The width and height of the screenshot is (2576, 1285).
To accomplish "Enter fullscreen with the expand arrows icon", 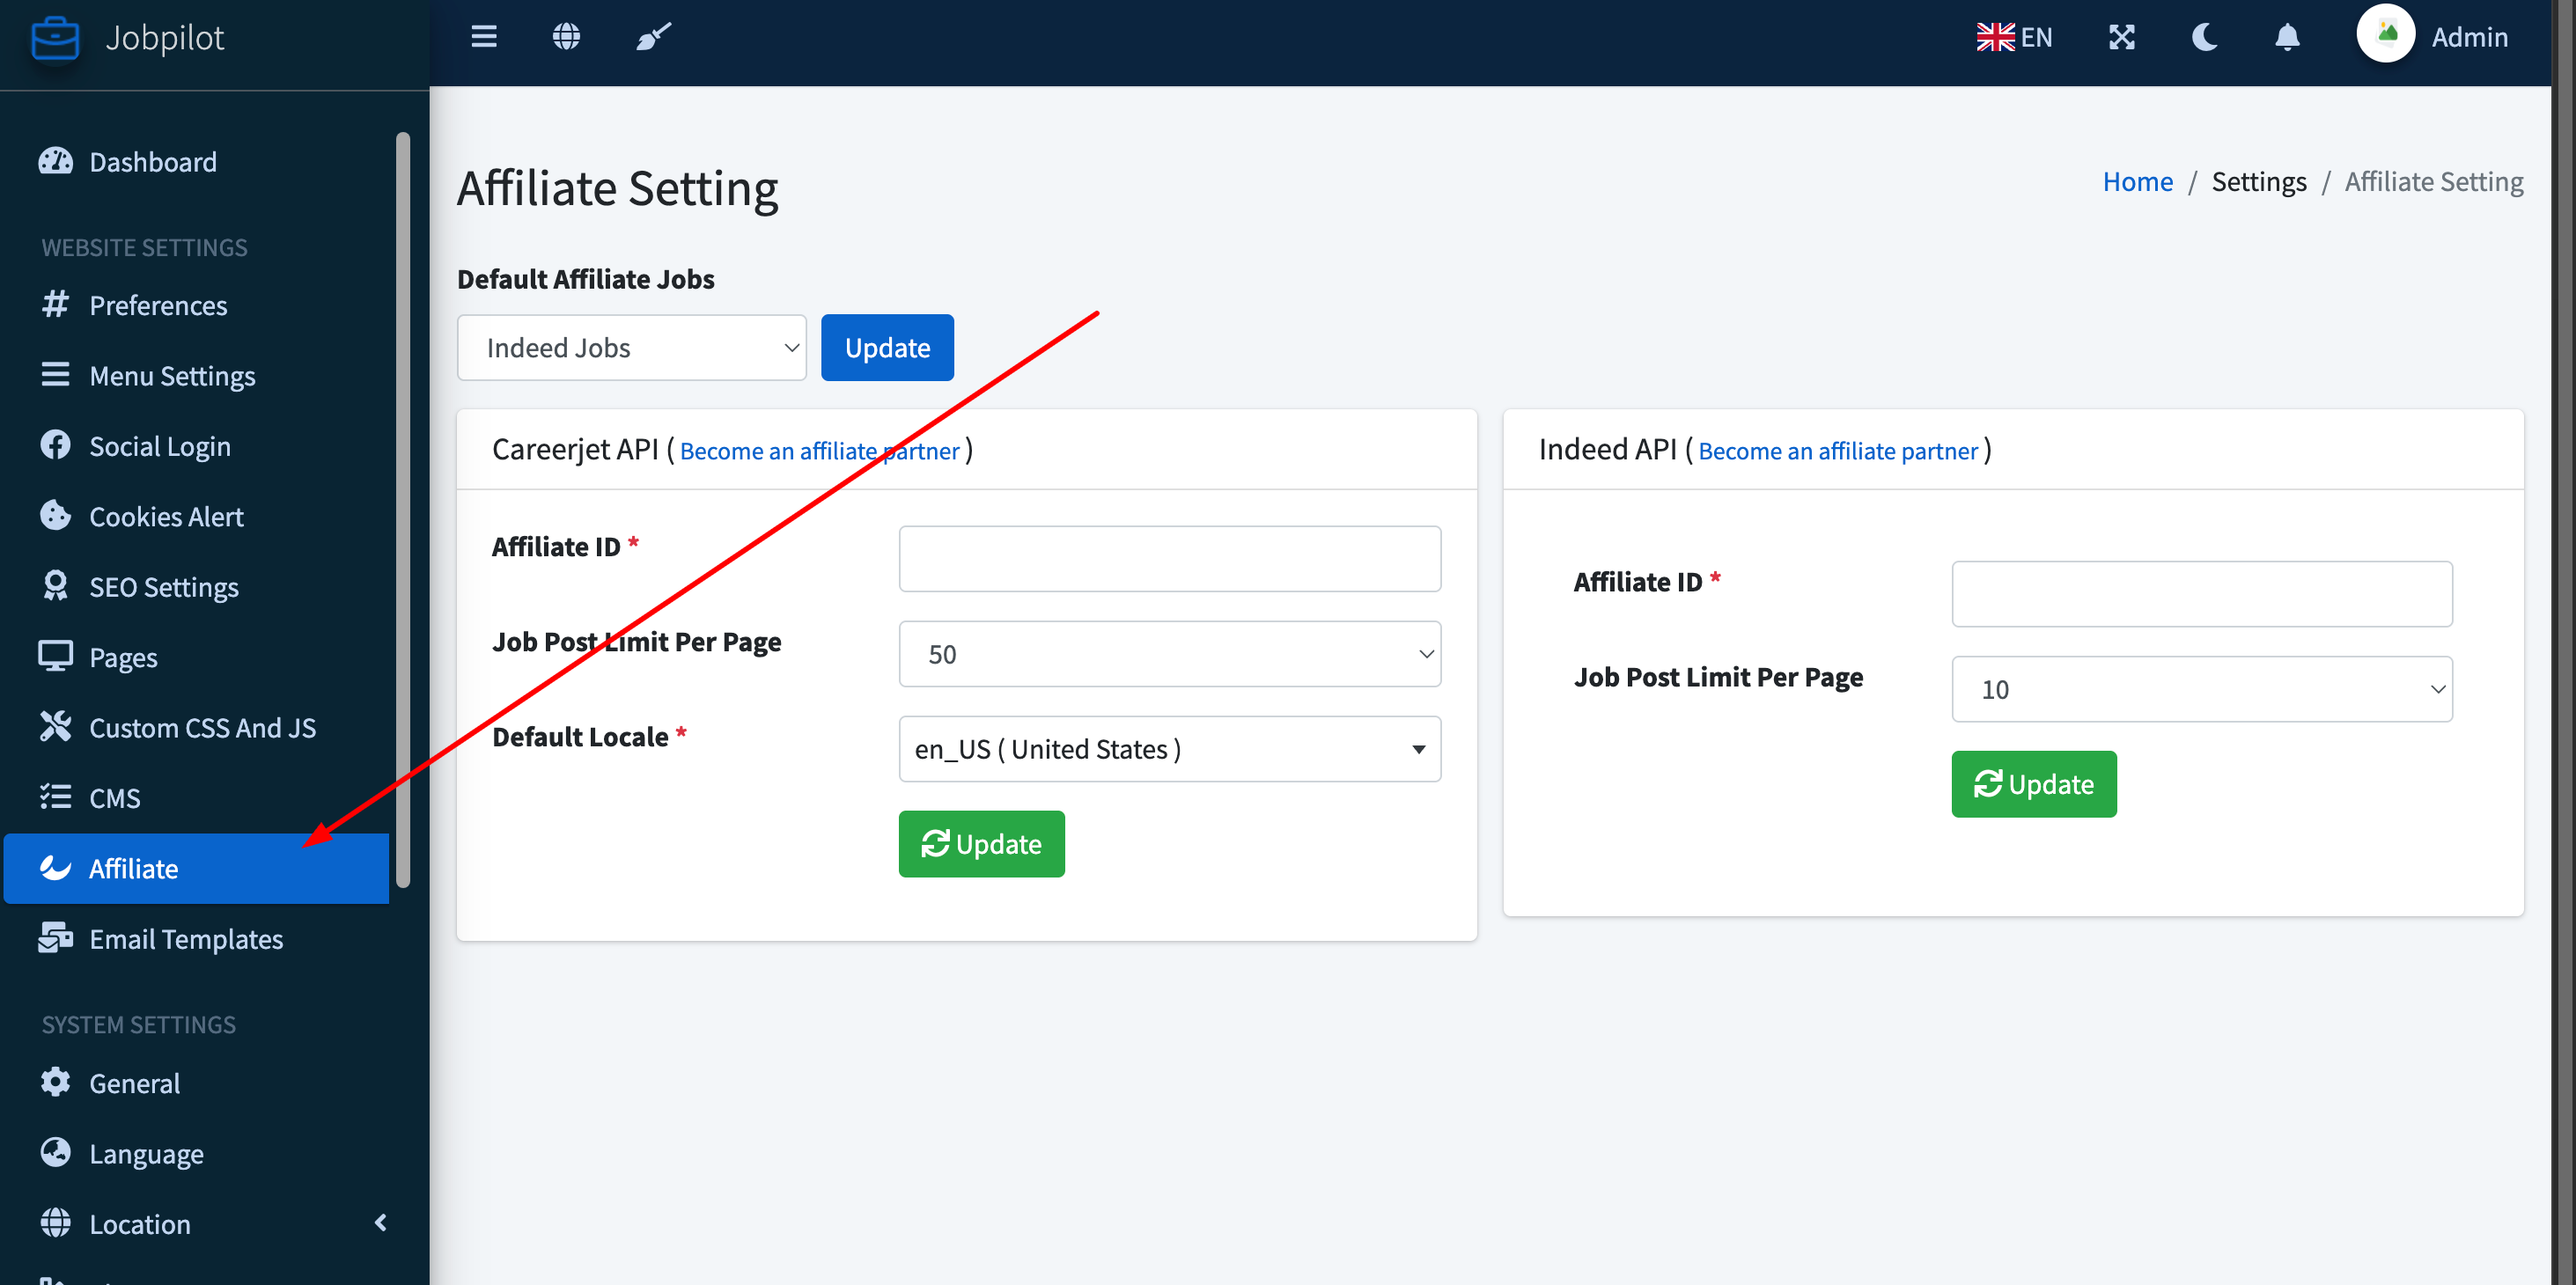I will [2122, 37].
